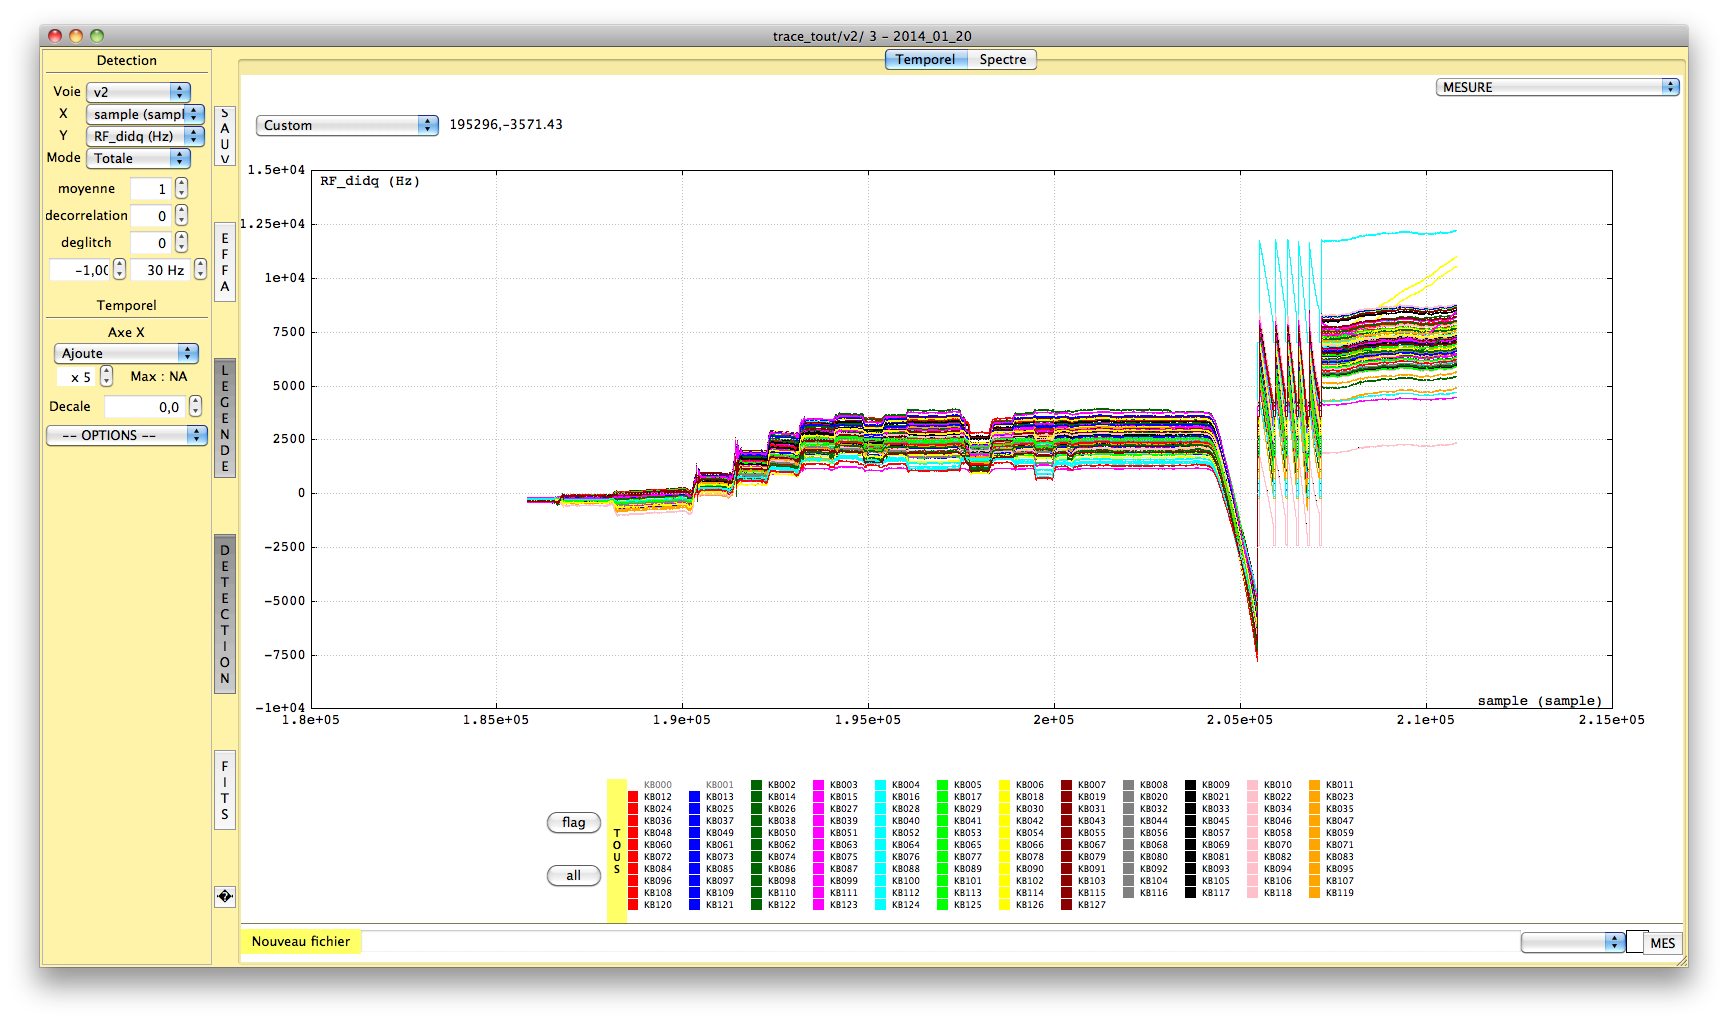Image resolution: width=1728 pixels, height=1022 pixels.
Task: Toggle the vertical LEGENDE button
Action: (225, 418)
